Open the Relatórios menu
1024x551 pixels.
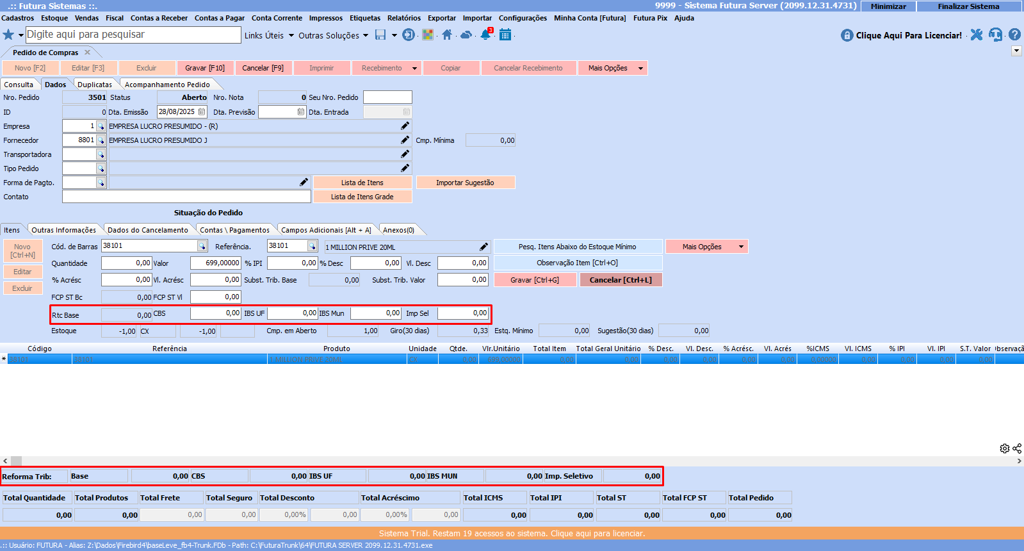(403, 18)
